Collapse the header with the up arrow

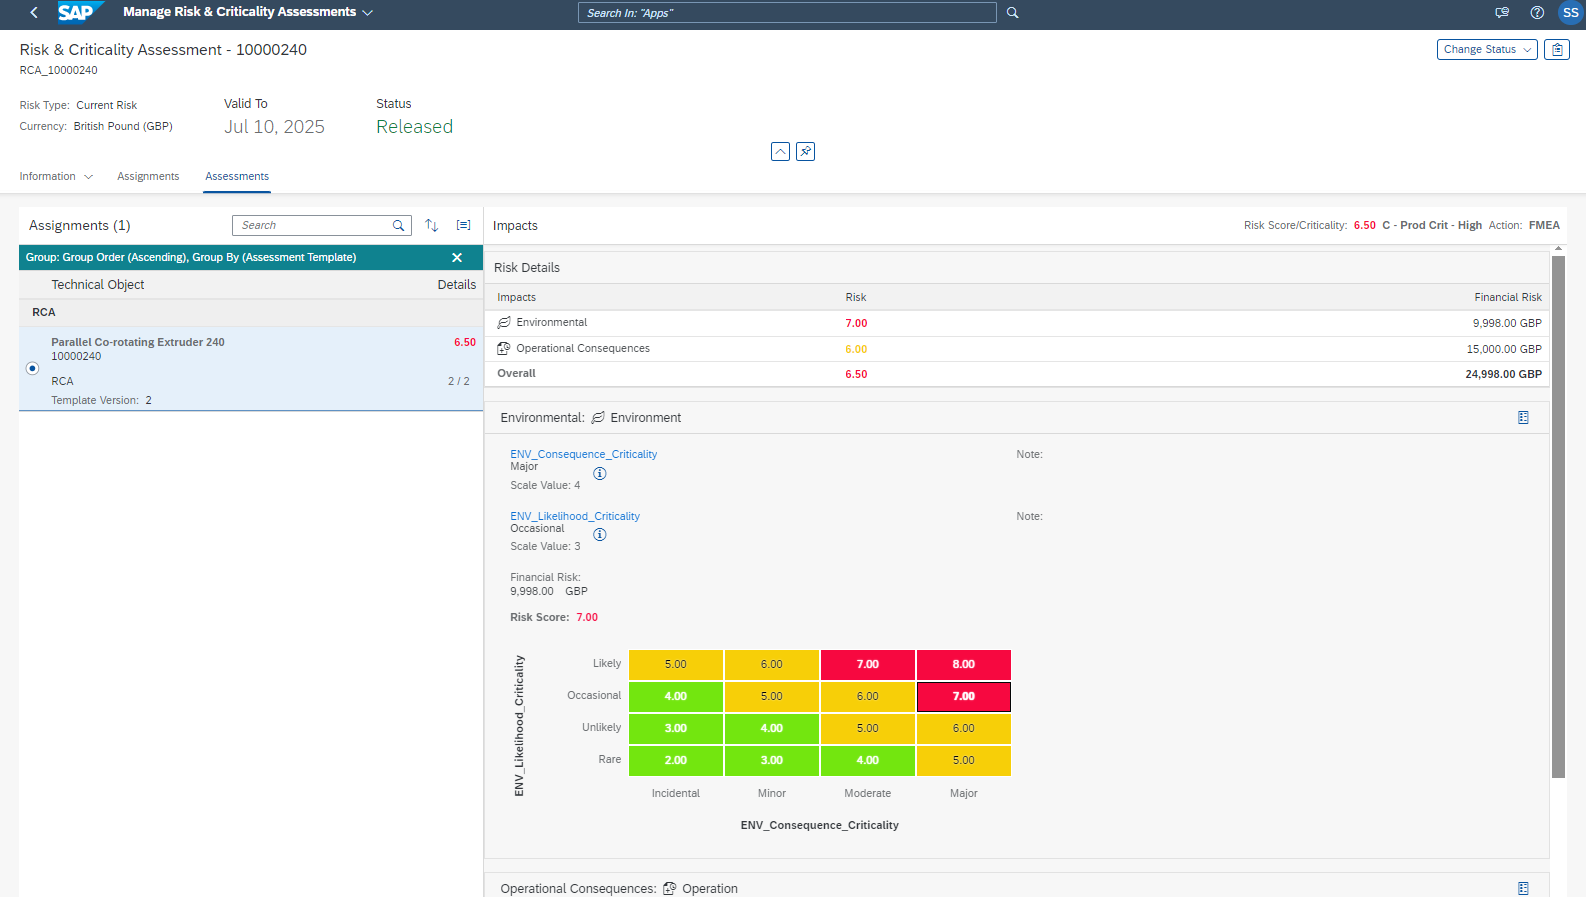780,151
